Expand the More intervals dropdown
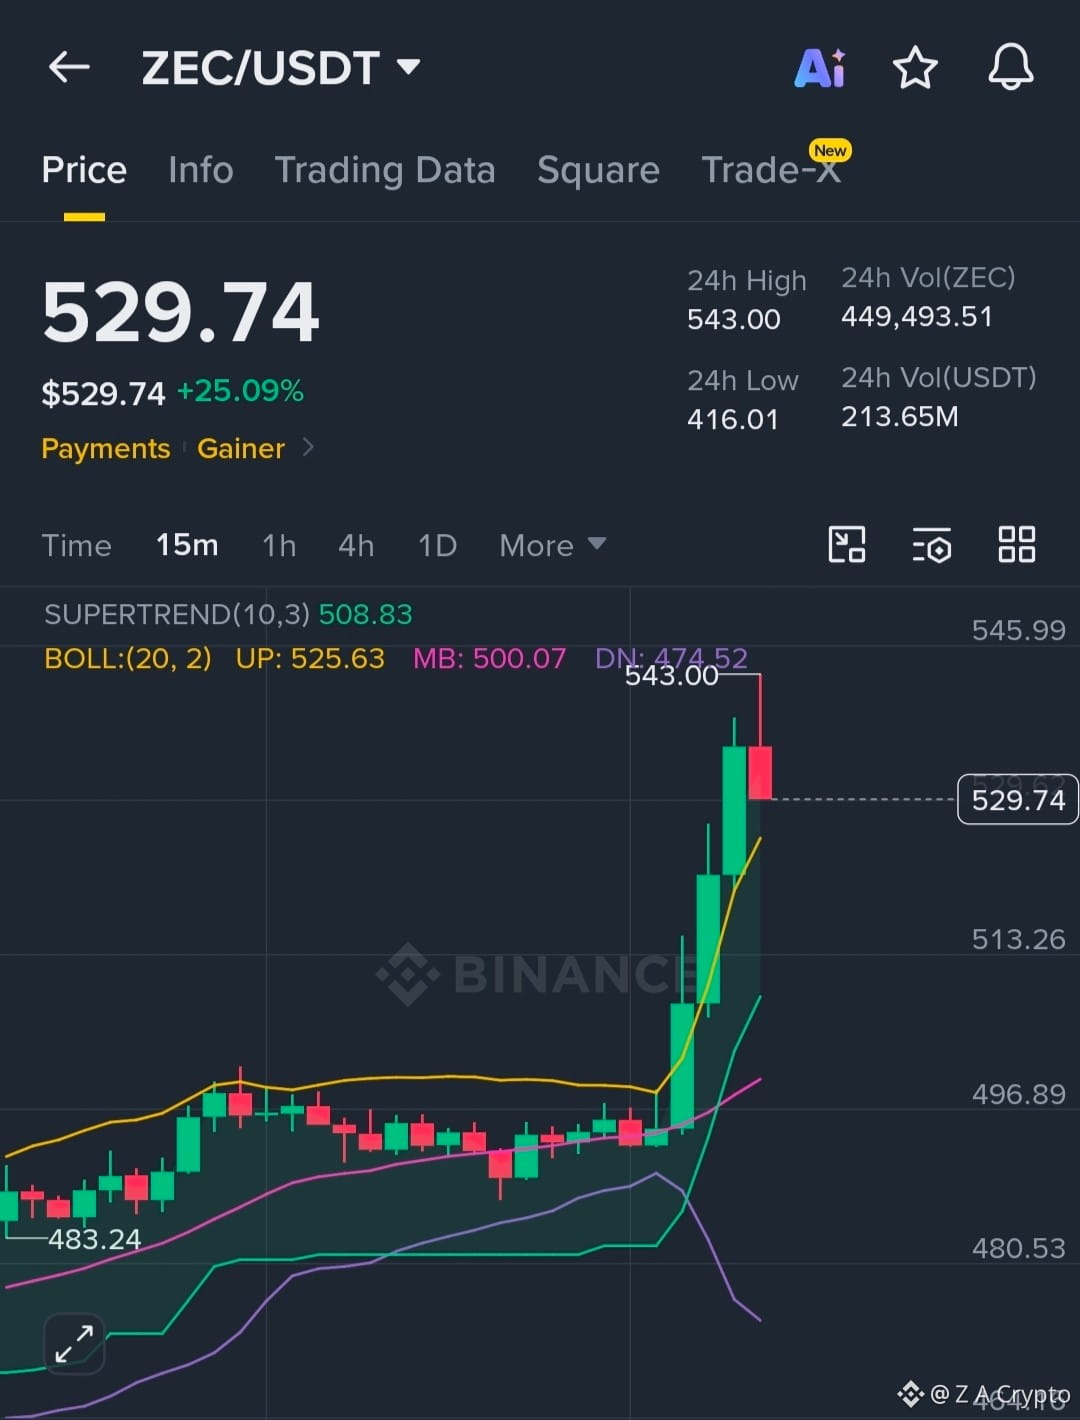This screenshot has height=1420, width=1080. point(552,545)
